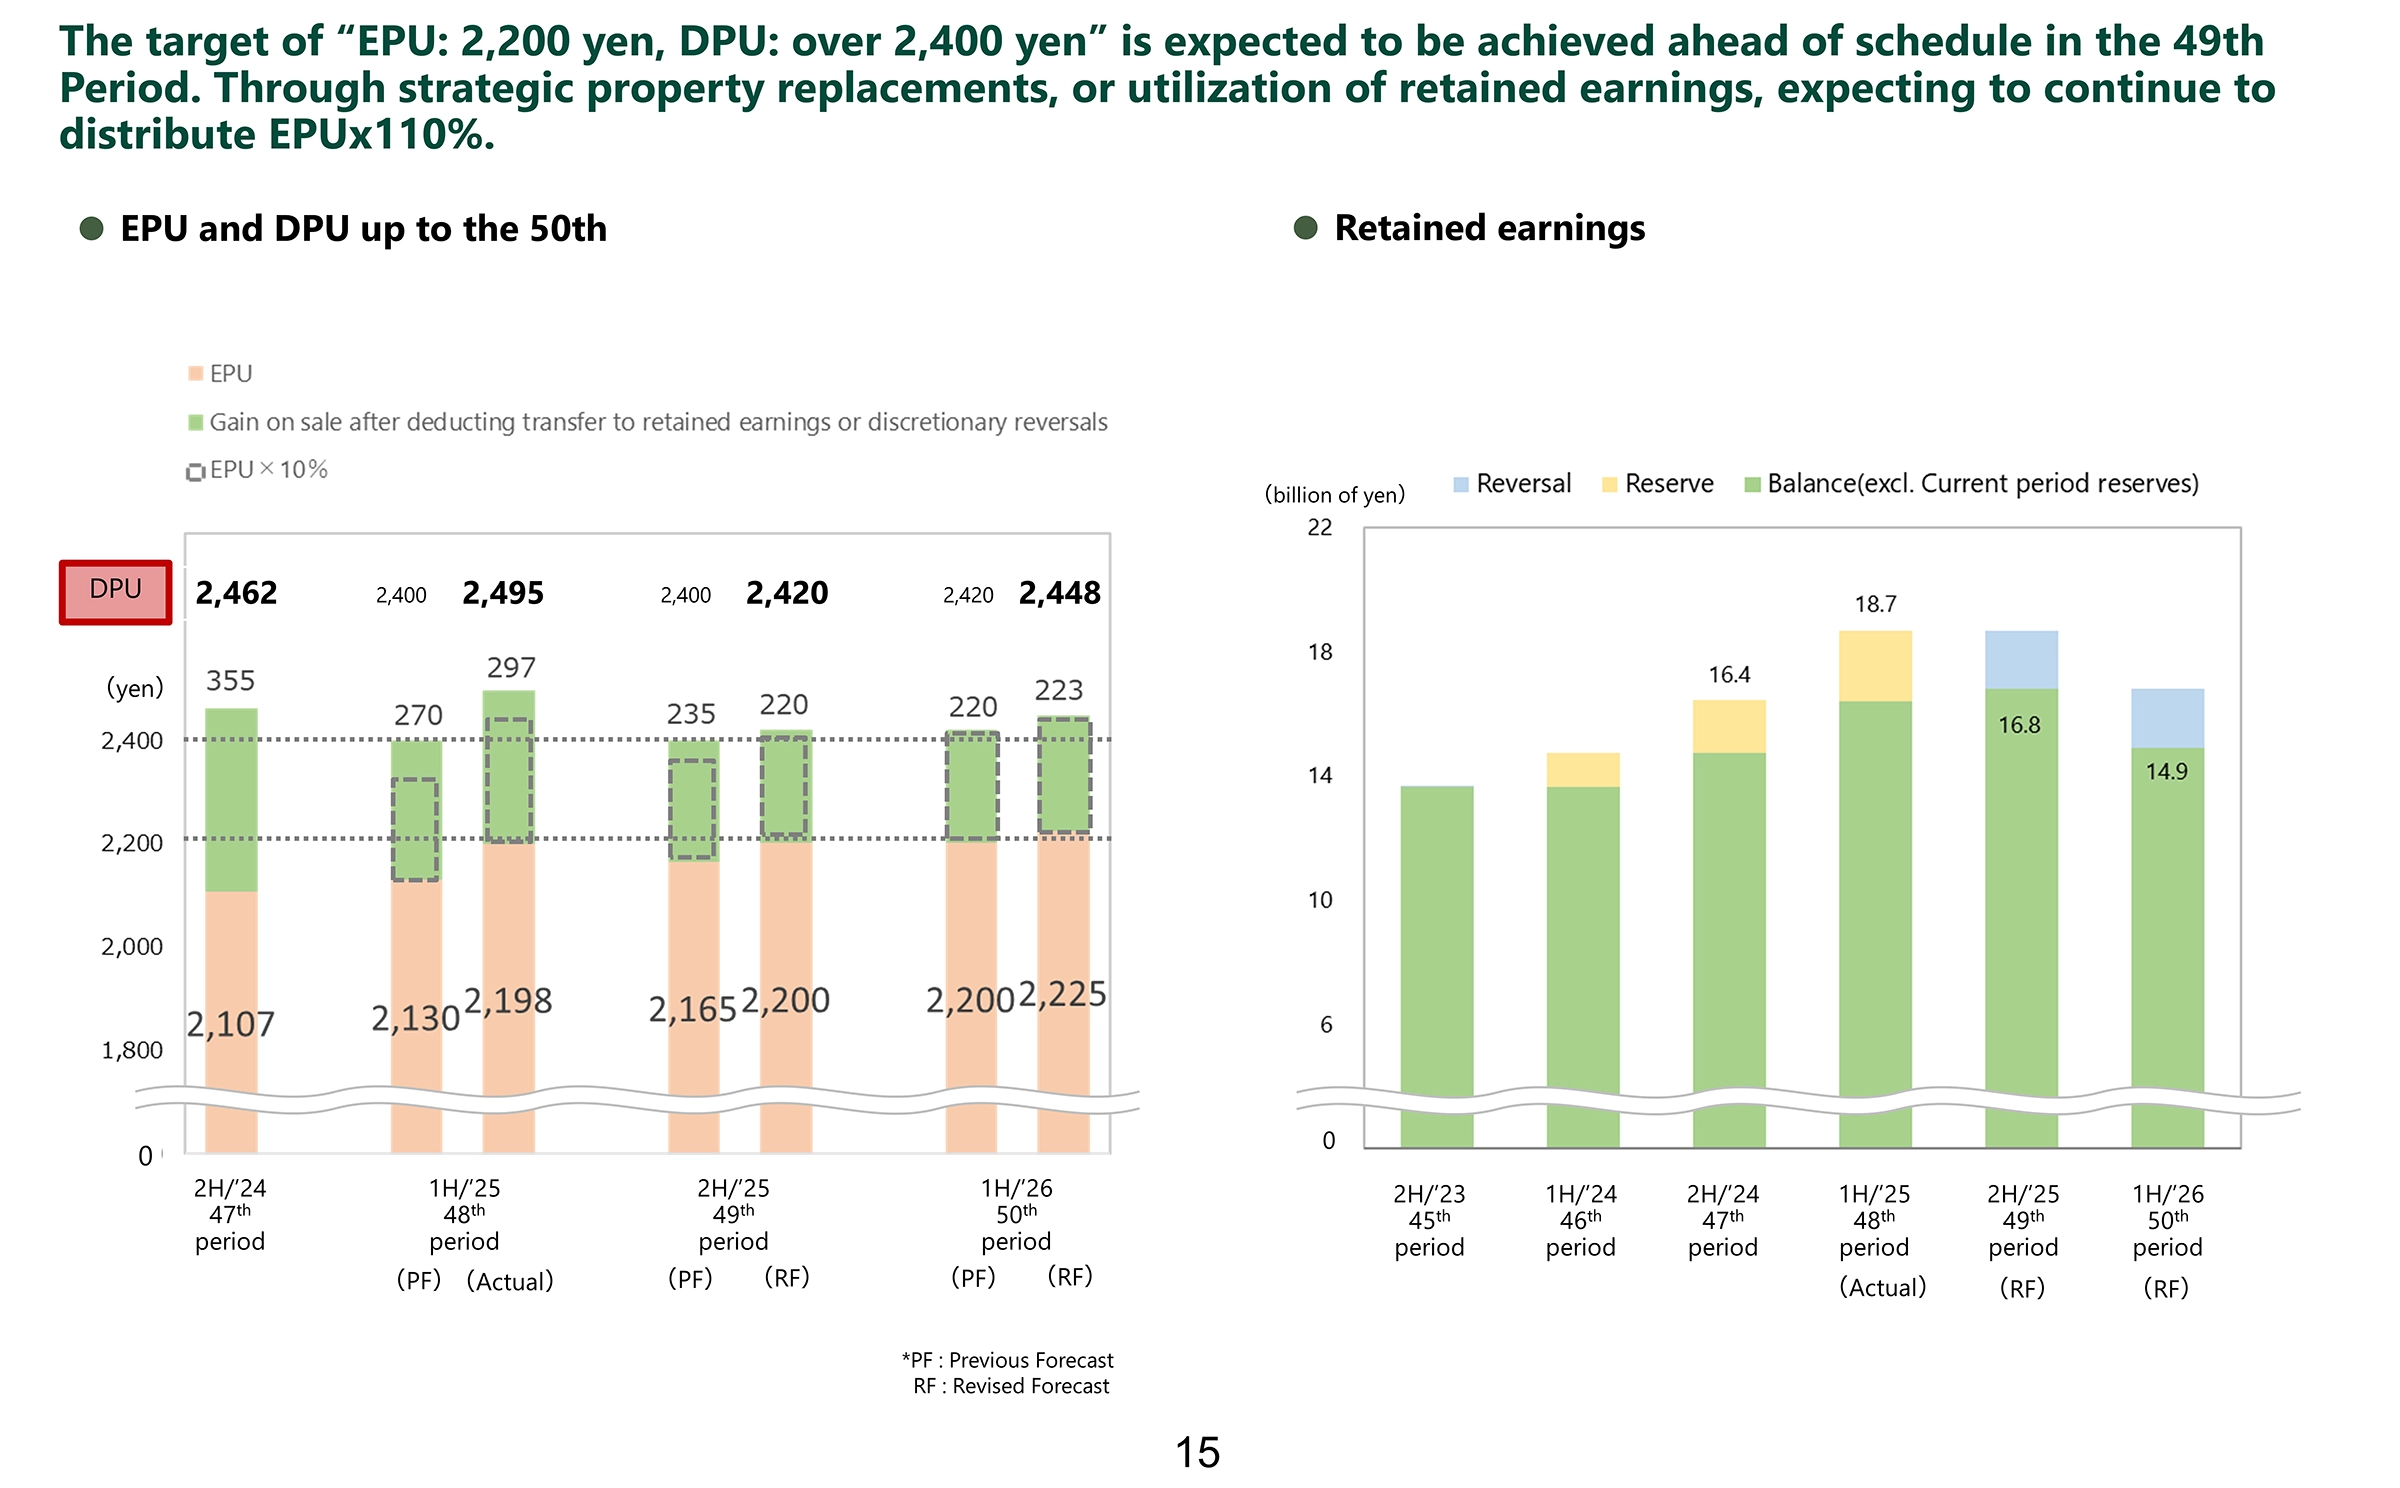The height and width of the screenshot is (1488, 2400).
Task: Click the bullet beside EPU and DPU heading
Action: (x=92, y=228)
